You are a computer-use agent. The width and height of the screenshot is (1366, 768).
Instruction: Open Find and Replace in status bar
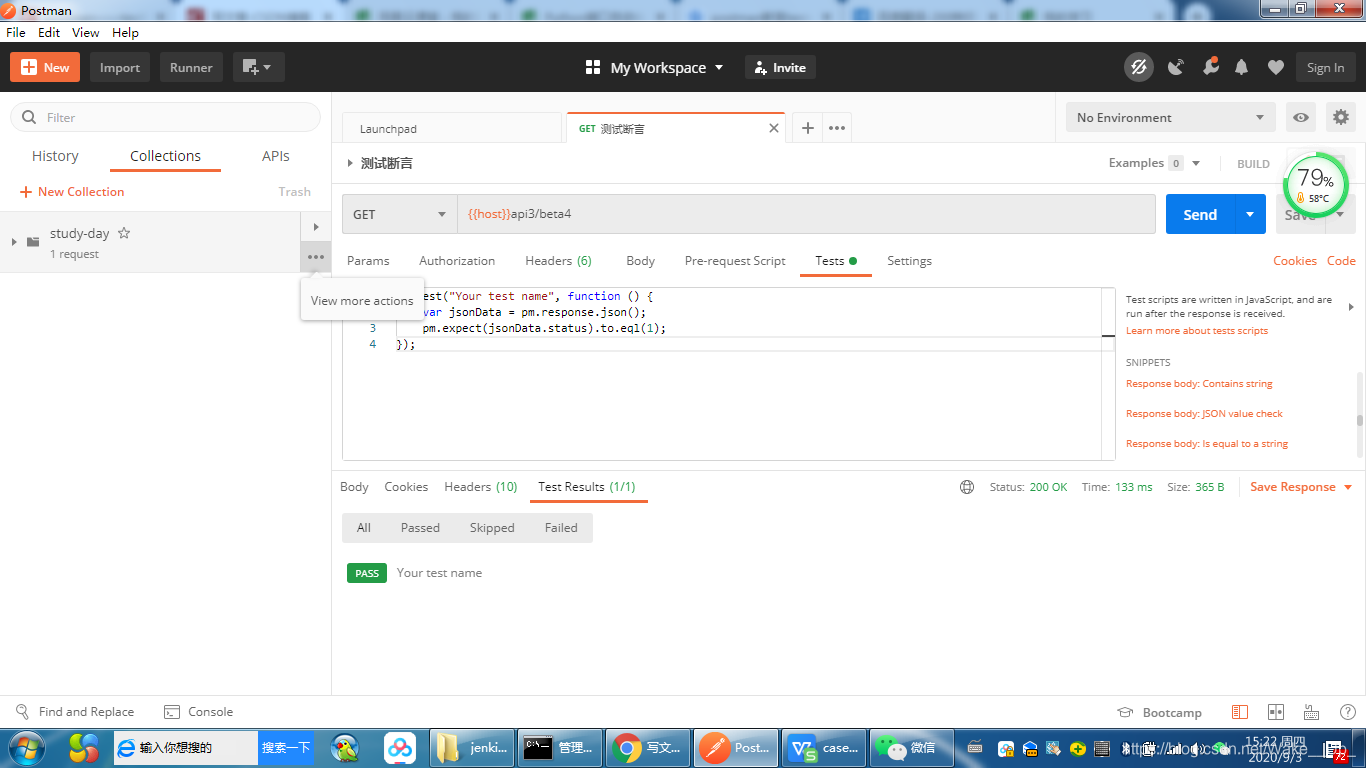pos(75,712)
